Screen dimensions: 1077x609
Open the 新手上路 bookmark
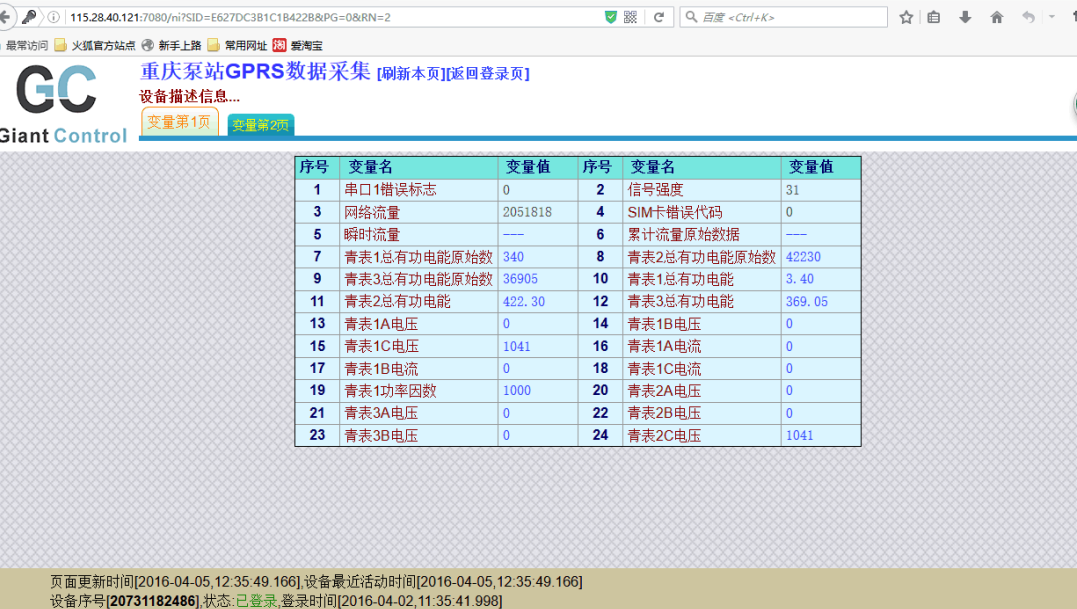172,45
